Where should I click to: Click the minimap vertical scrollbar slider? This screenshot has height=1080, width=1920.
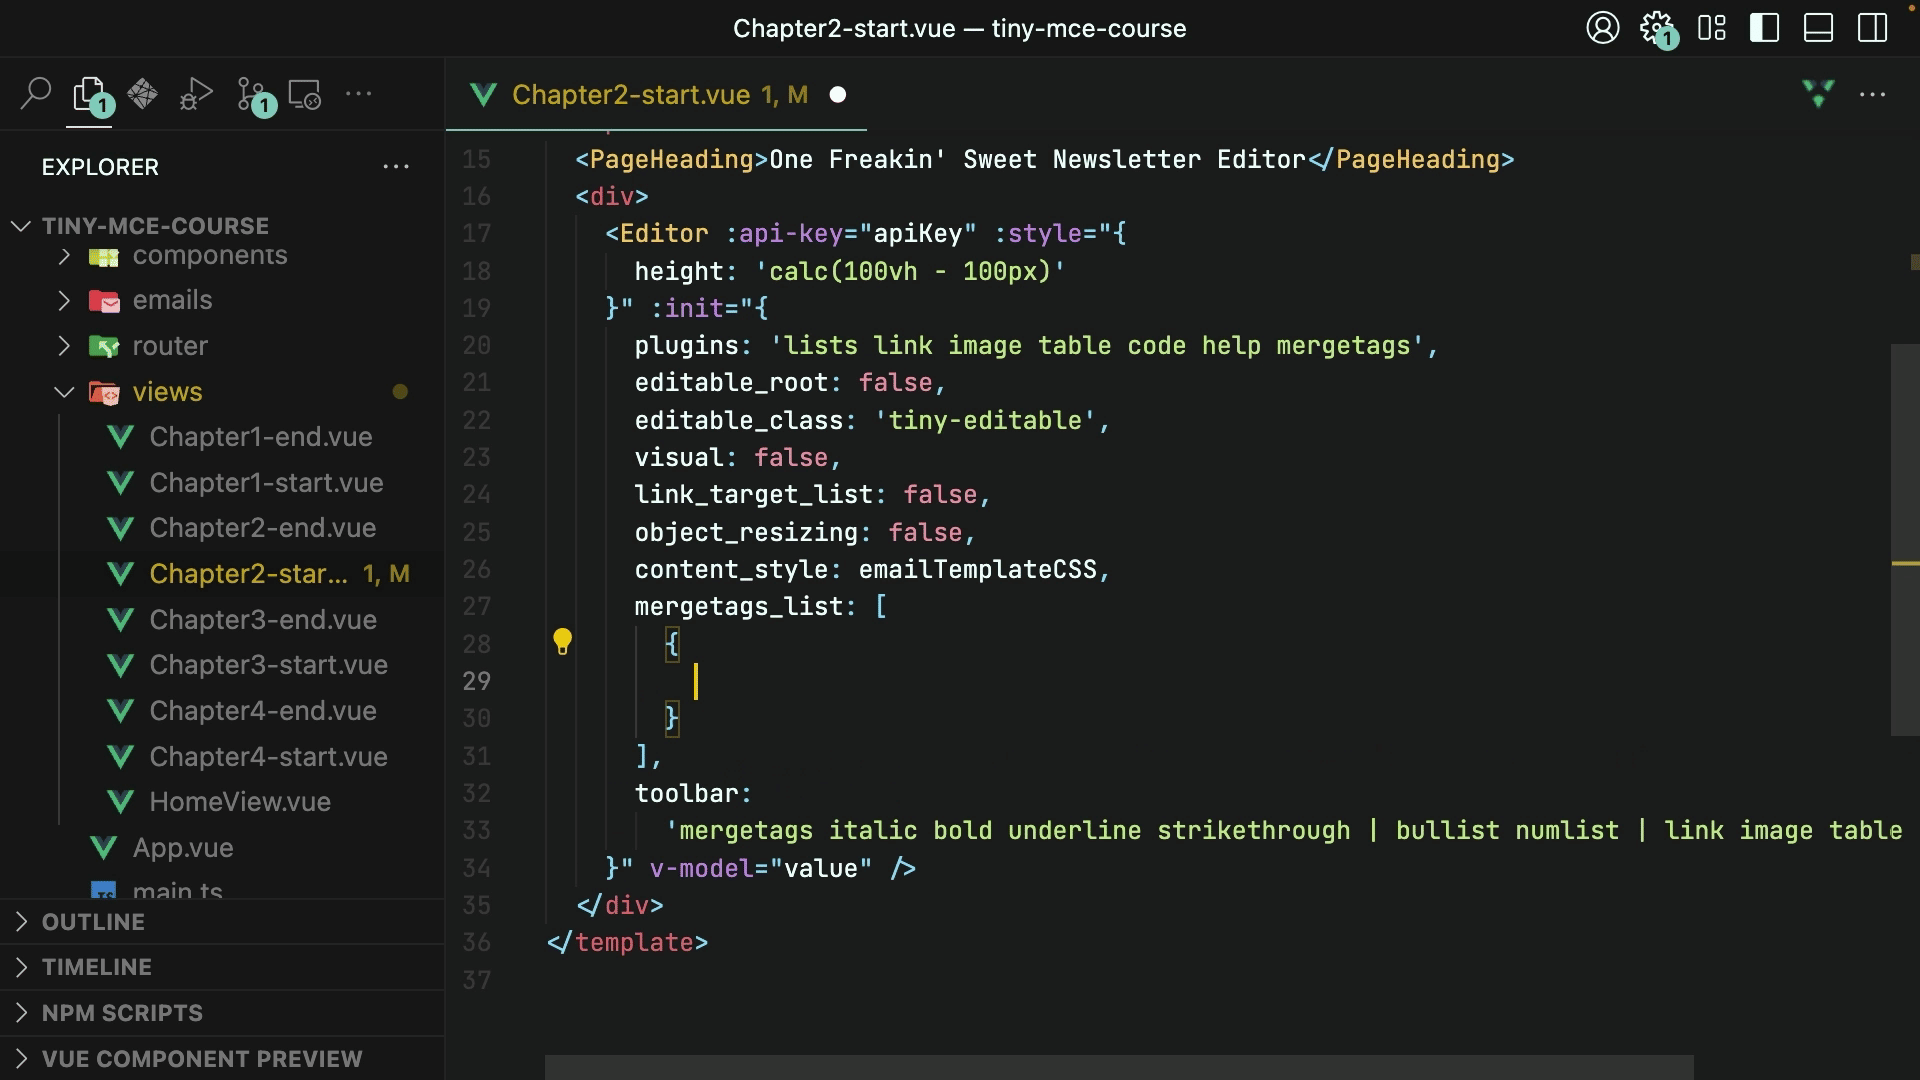tap(1904, 540)
